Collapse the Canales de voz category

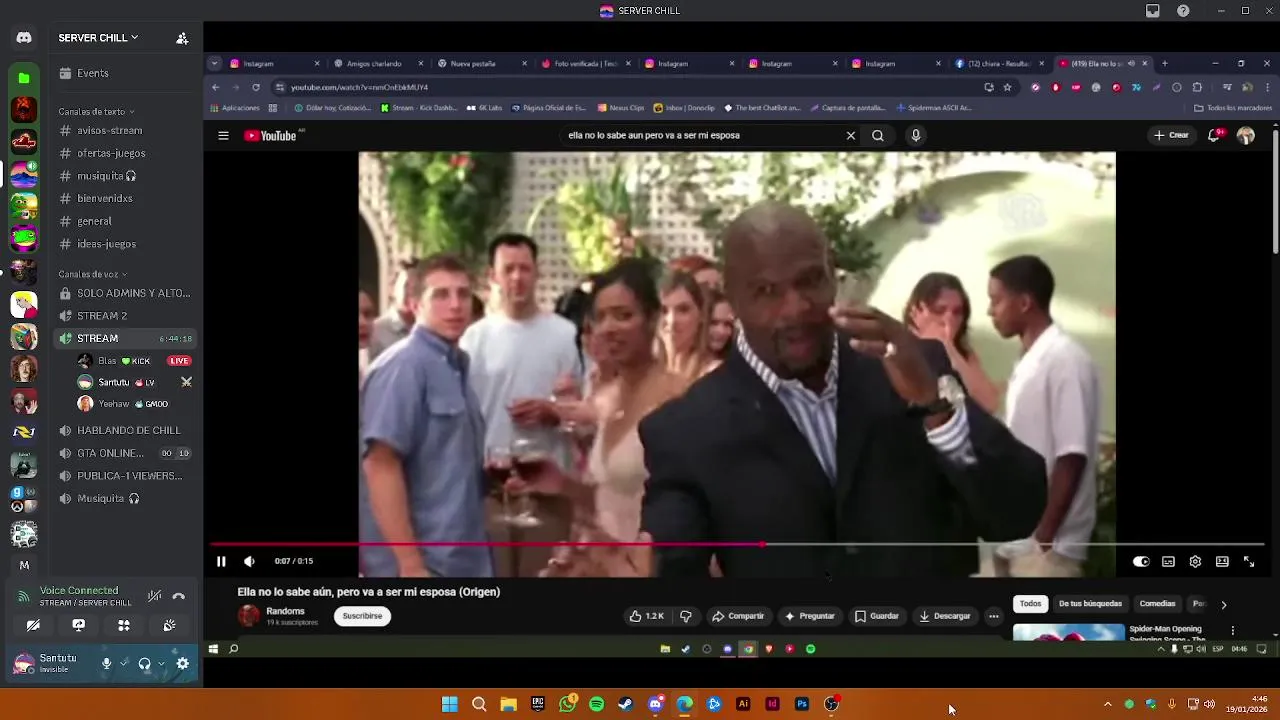[92, 274]
